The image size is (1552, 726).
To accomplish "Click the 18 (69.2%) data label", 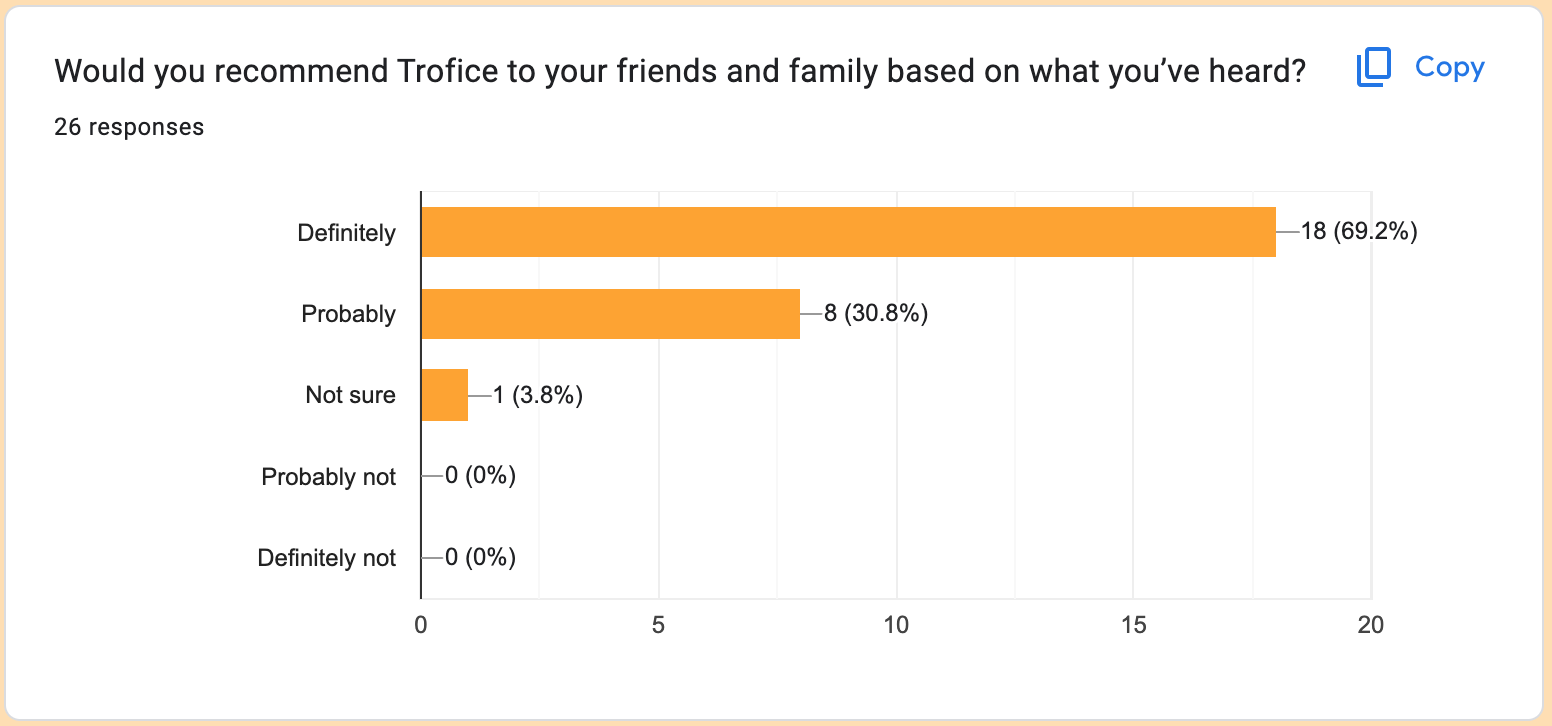I will click(1359, 232).
